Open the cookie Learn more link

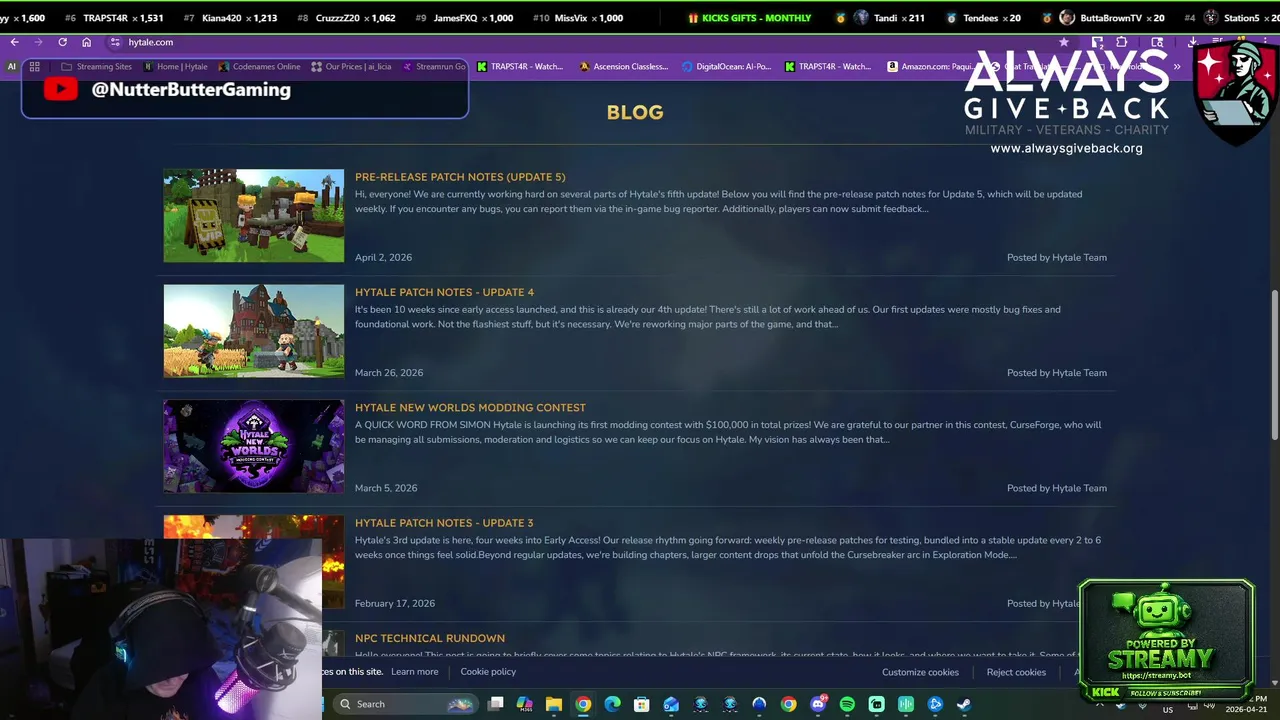[x=414, y=672]
